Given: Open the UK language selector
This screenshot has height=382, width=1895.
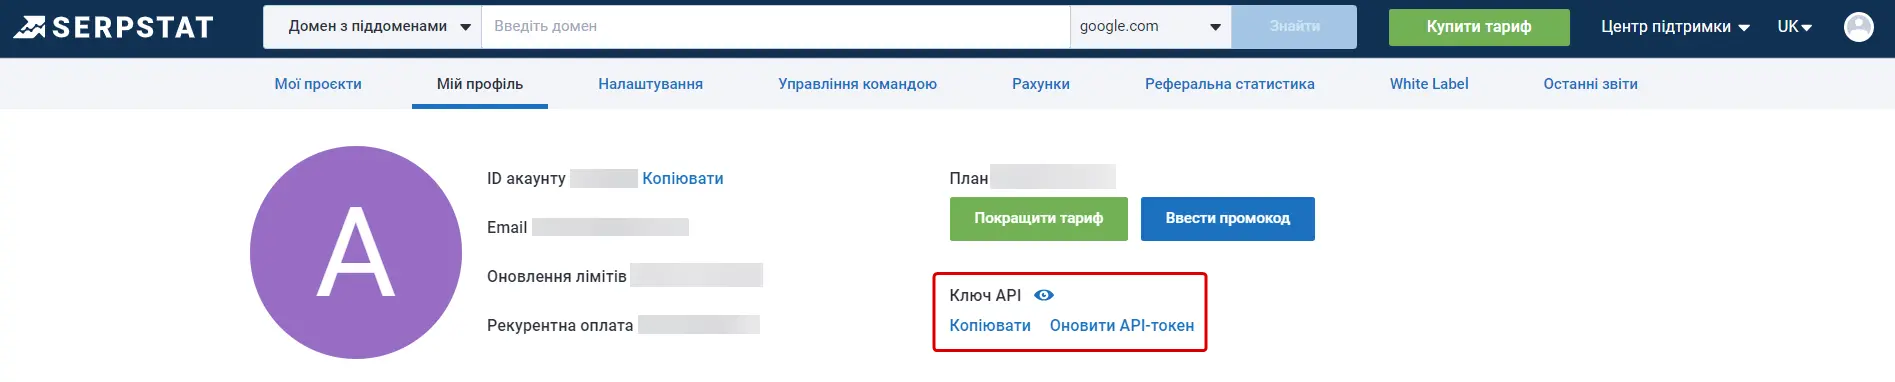Looking at the screenshot, I should tap(1795, 27).
